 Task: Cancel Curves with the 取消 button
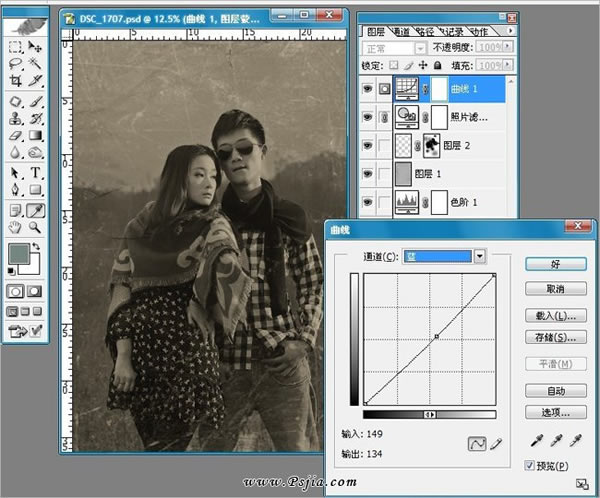click(556, 289)
